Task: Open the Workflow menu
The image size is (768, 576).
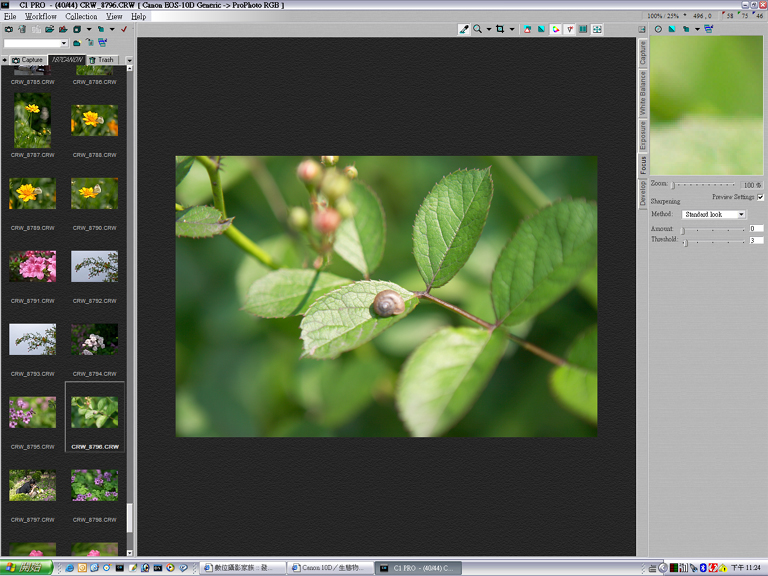Action: [x=41, y=16]
